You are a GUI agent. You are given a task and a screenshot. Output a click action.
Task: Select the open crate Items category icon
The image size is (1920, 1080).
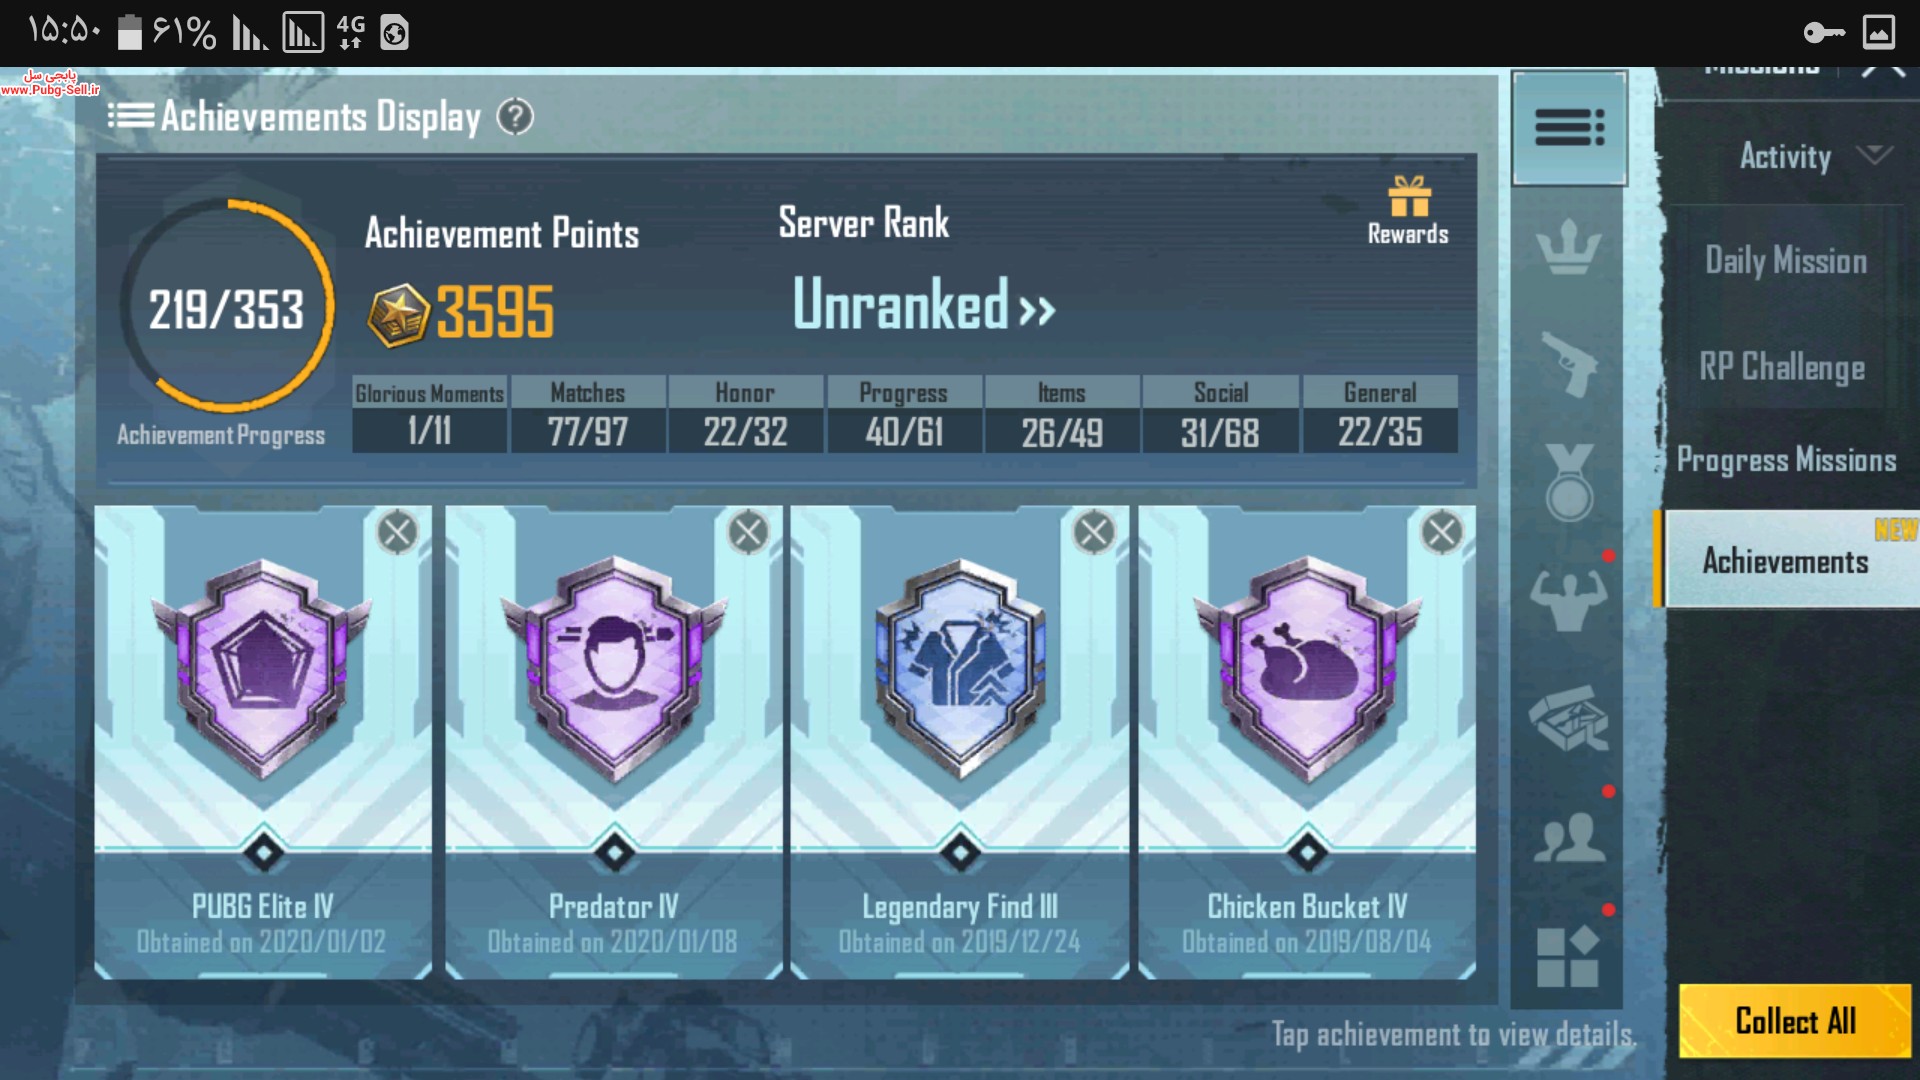point(1569,718)
